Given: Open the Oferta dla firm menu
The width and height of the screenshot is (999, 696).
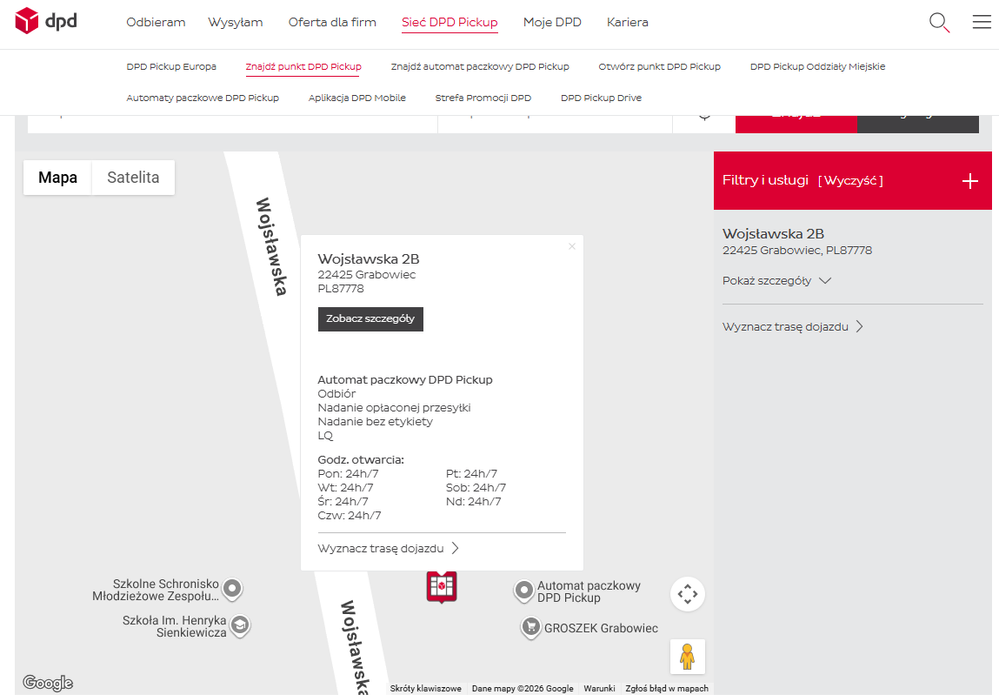Looking at the screenshot, I should (x=332, y=22).
